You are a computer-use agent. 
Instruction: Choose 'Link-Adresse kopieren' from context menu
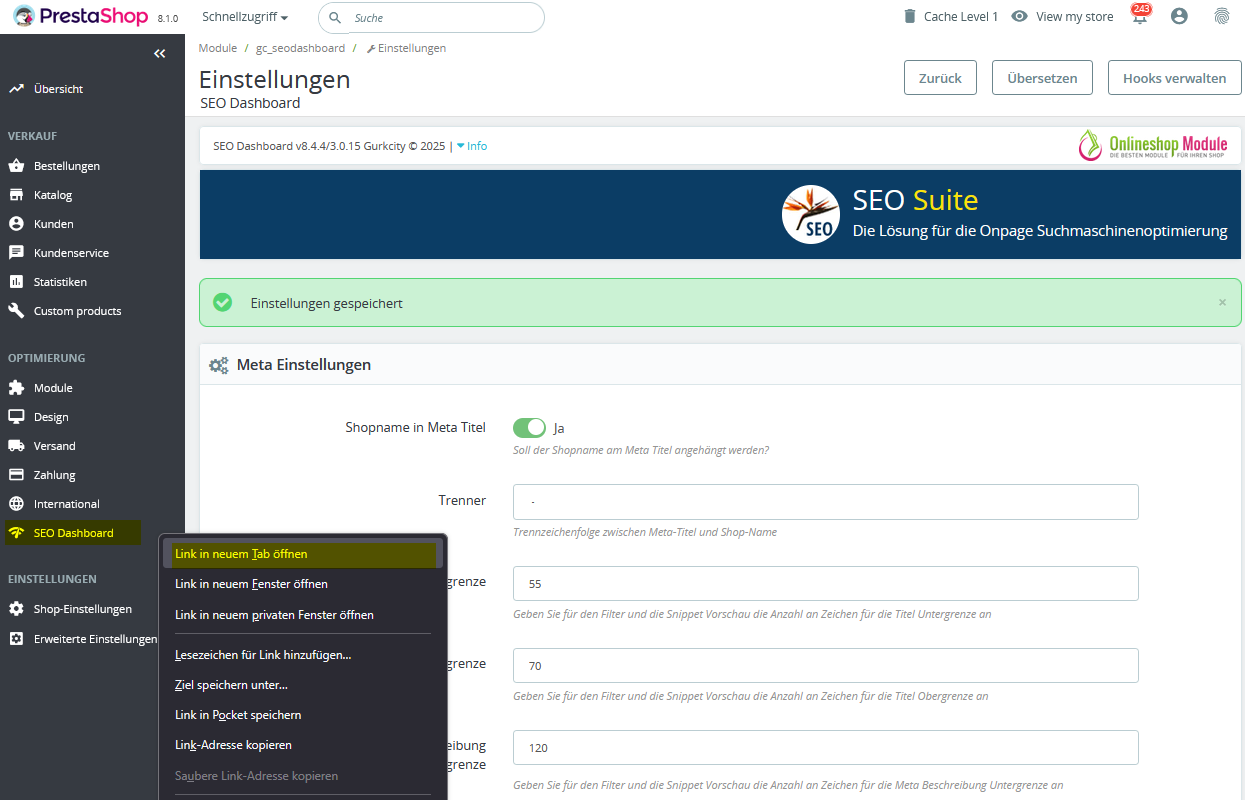click(233, 745)
